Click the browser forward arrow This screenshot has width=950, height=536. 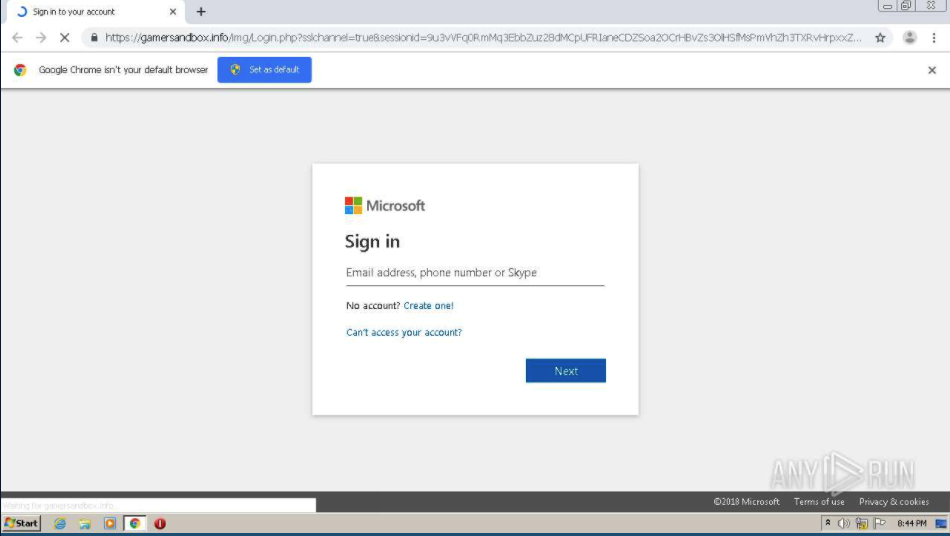41,38
